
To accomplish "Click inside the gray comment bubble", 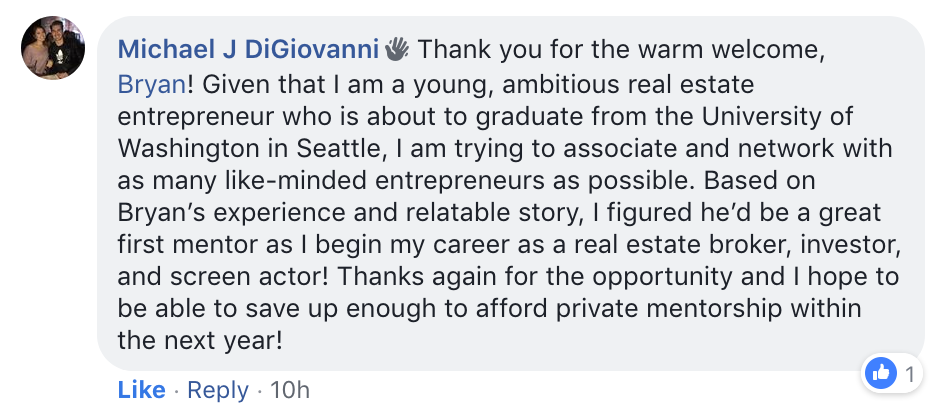I will (x=511, y=193).
